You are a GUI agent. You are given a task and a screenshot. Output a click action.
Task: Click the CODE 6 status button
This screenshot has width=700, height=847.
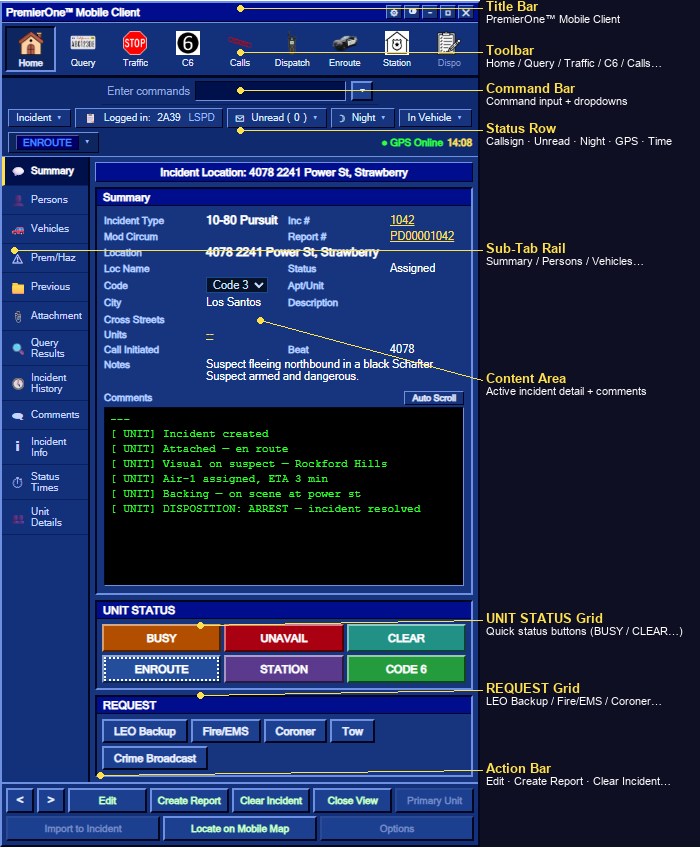coord(406,669)
